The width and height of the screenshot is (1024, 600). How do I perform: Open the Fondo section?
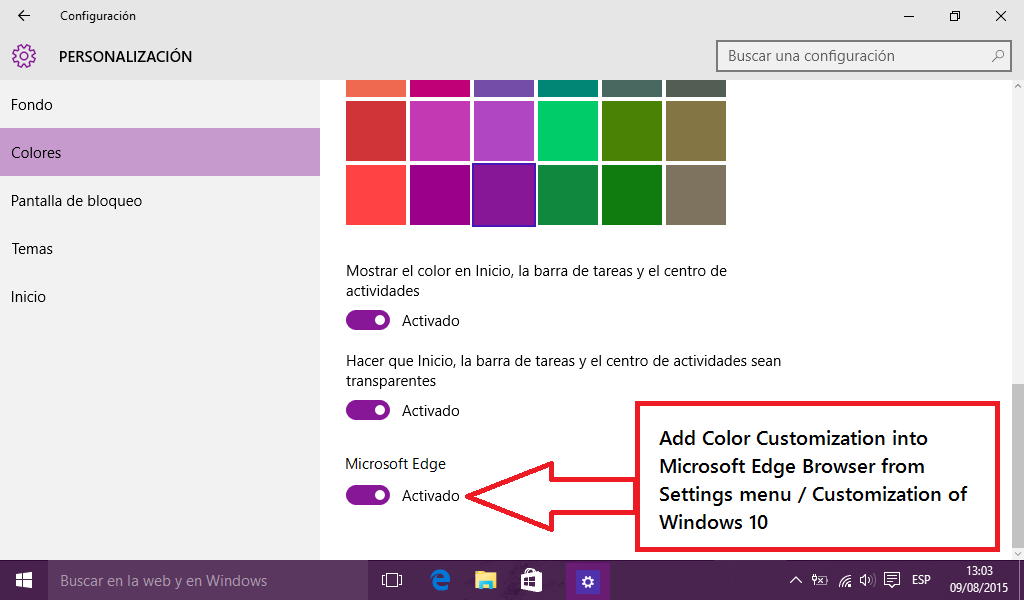click(x=160, y=104)
